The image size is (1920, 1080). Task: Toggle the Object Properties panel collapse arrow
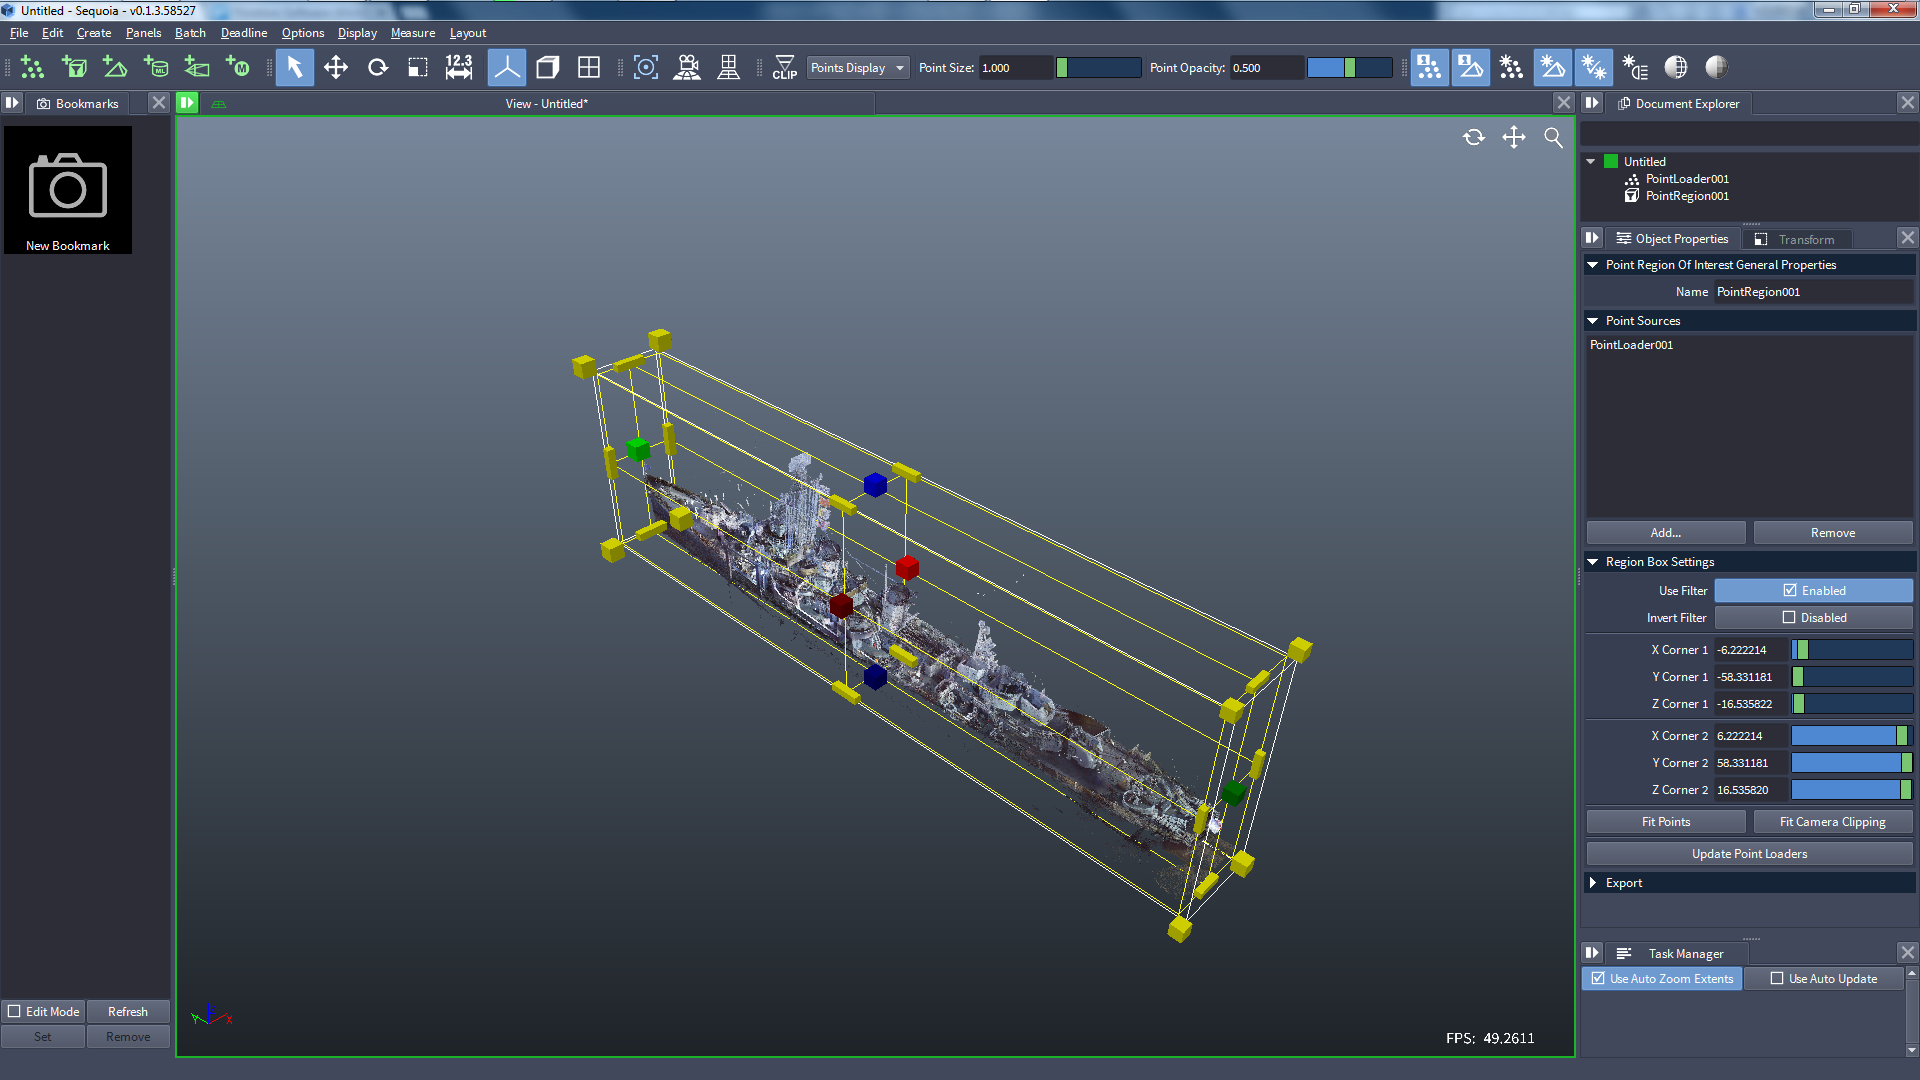1593,238
